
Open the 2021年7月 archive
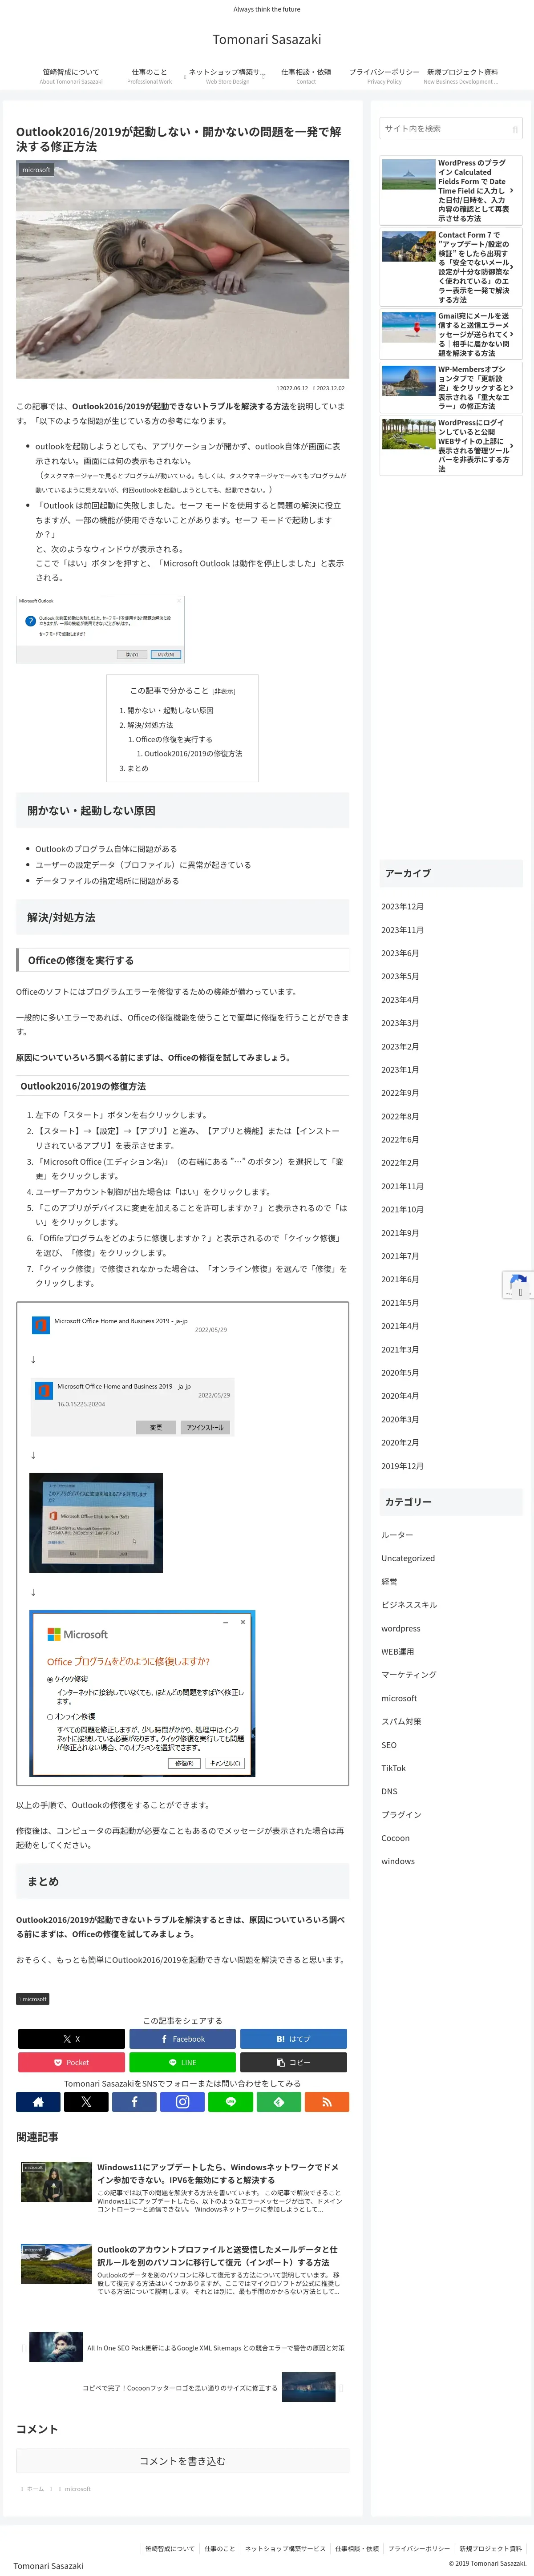click(x=400, y=1256)
